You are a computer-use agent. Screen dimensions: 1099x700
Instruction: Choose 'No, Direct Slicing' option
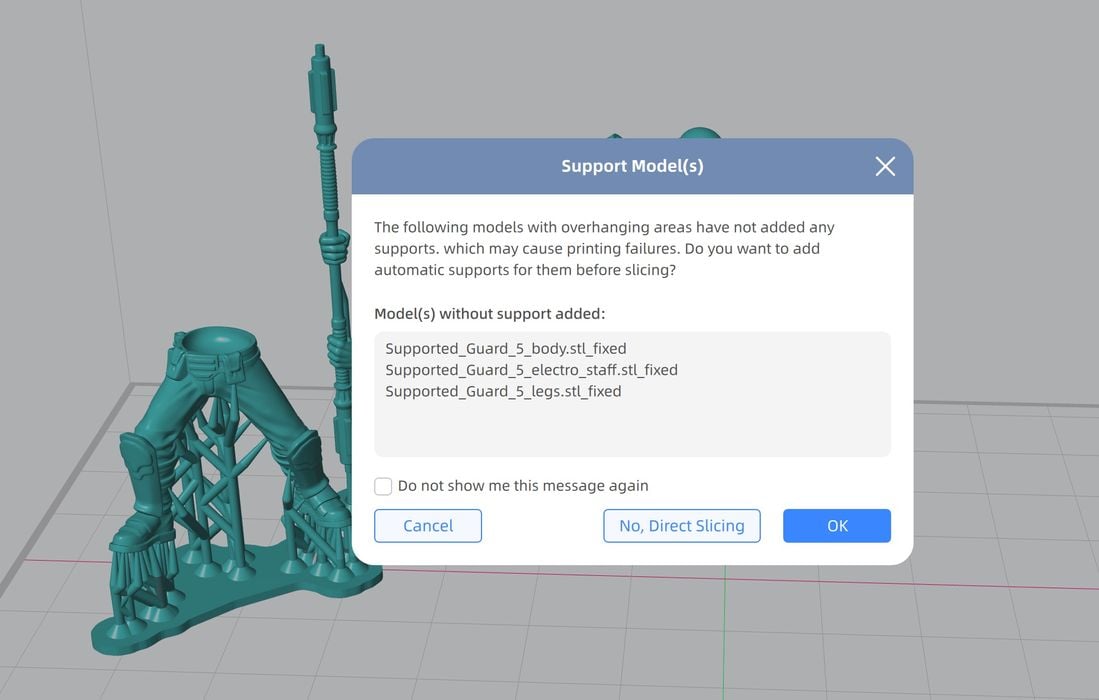coord(681,526)
